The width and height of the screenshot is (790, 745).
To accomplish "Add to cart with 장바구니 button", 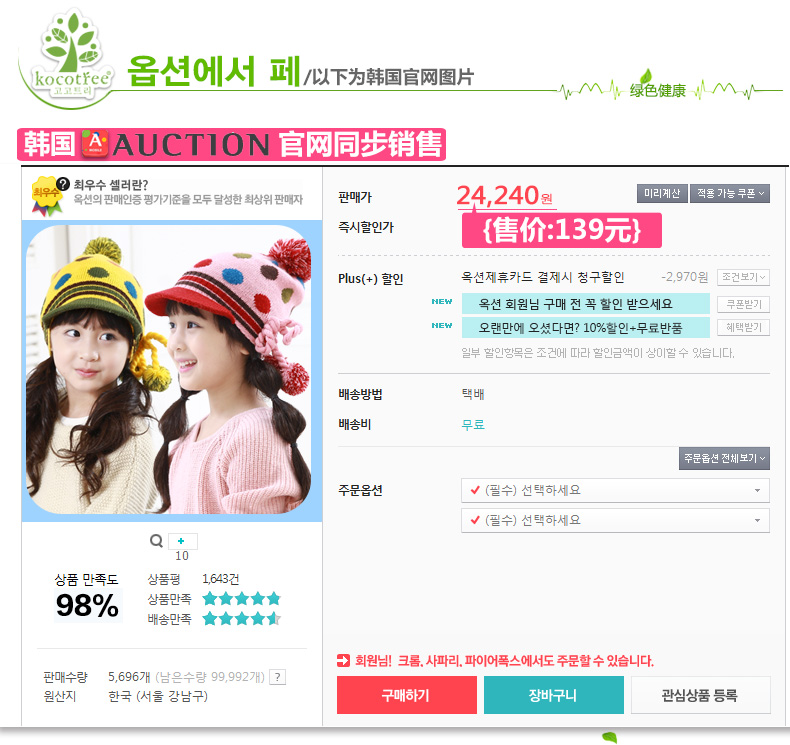I will [554, 695].
